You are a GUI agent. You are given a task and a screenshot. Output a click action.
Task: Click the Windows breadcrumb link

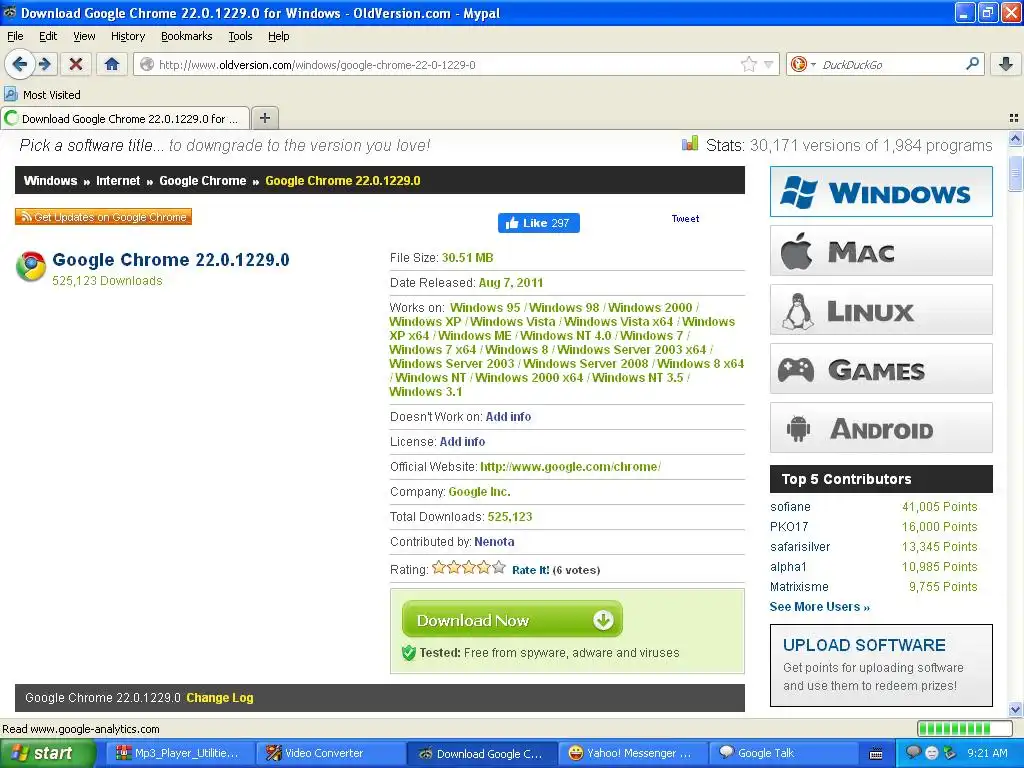pos(50,180)
